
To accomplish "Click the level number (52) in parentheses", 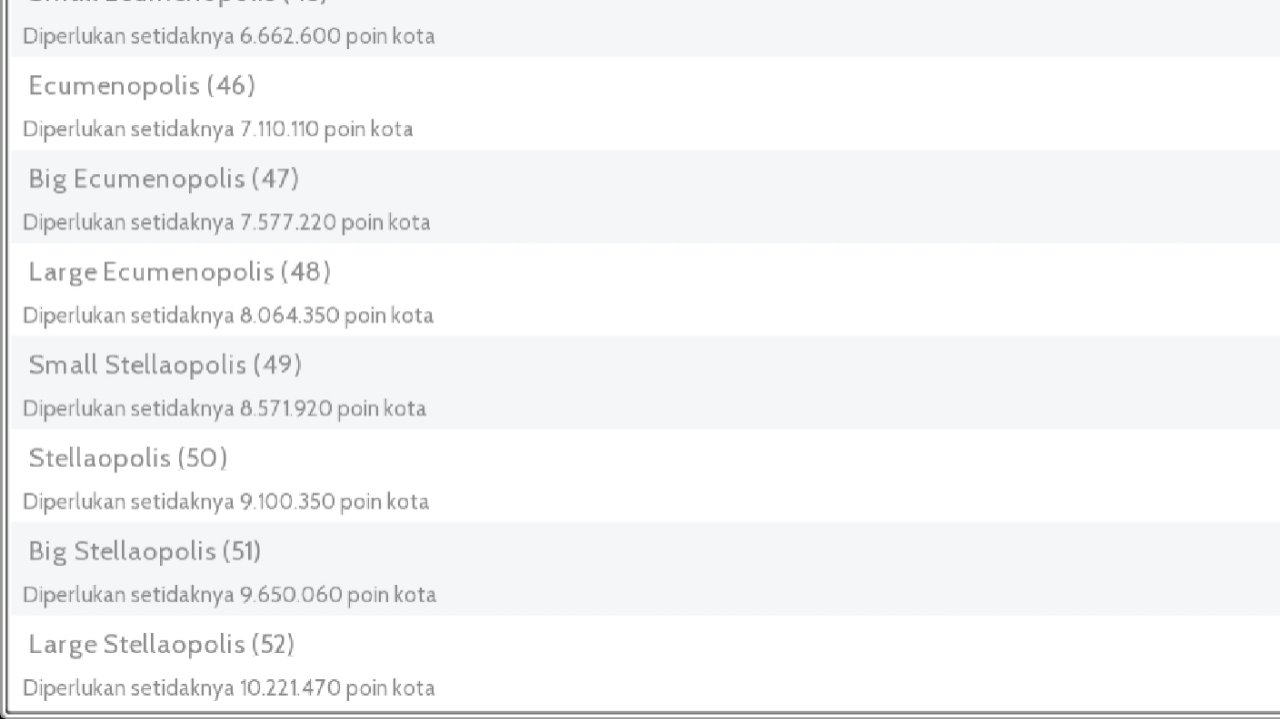I will 273,644.
